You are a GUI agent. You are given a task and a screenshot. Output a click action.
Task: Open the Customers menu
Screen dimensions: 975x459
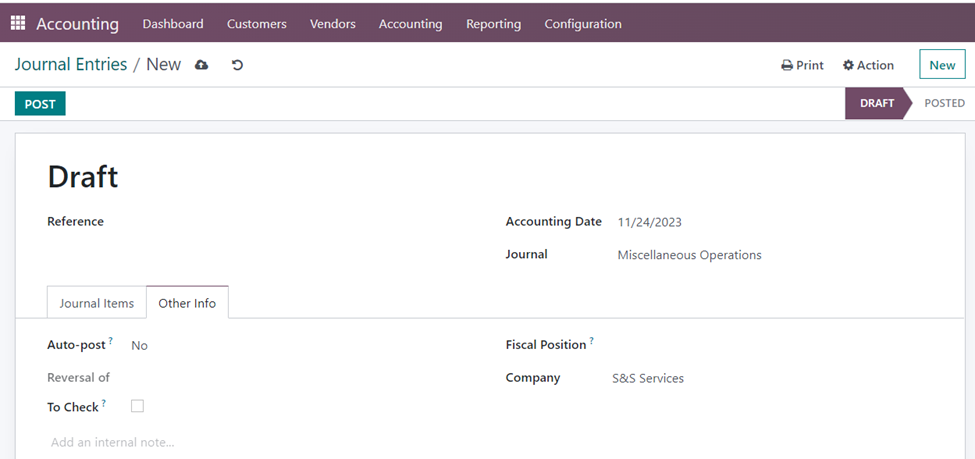tap(256, 24)
